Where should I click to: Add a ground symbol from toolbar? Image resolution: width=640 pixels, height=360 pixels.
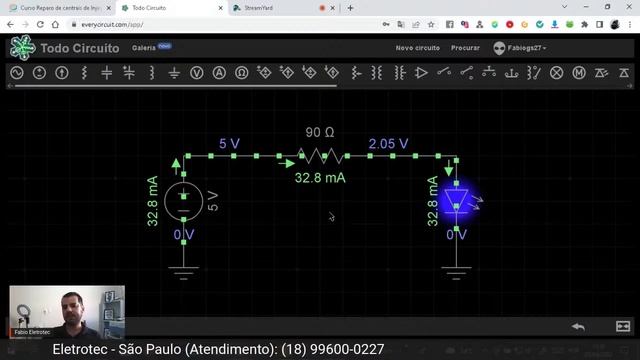pyautogui.click(x=174, y=73)
